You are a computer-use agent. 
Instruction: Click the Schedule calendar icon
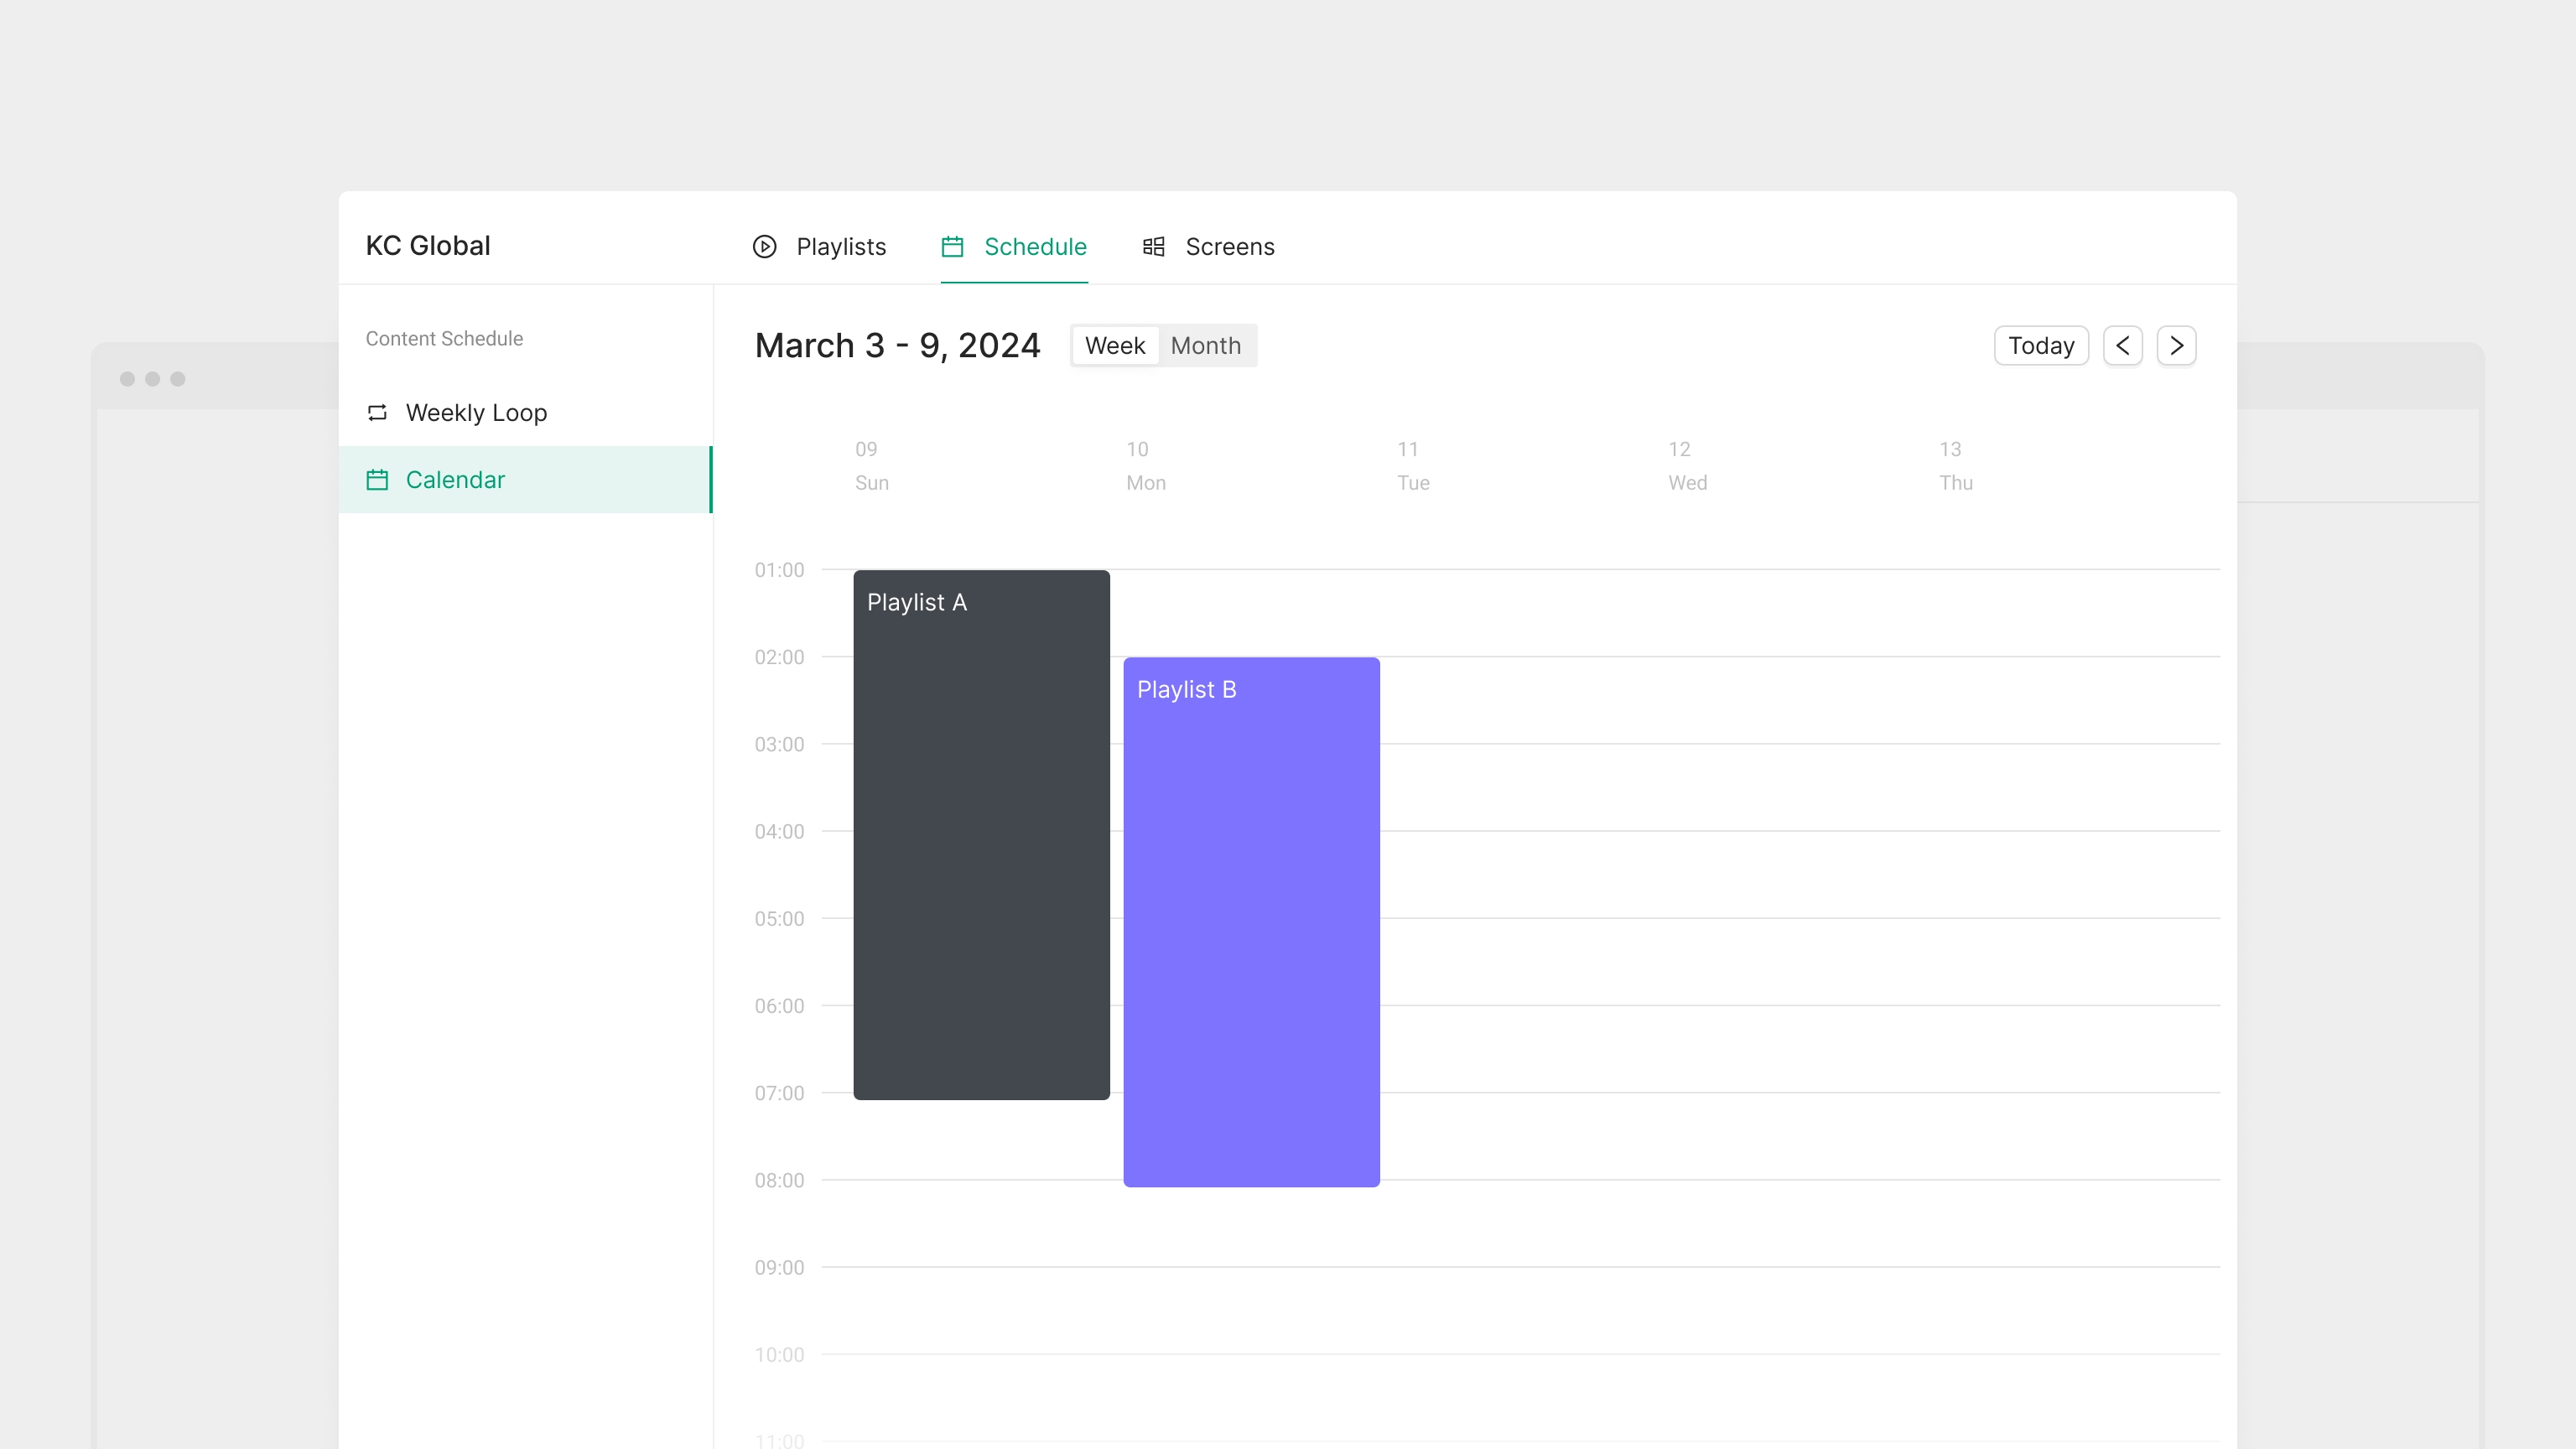[x=952, y=246]
